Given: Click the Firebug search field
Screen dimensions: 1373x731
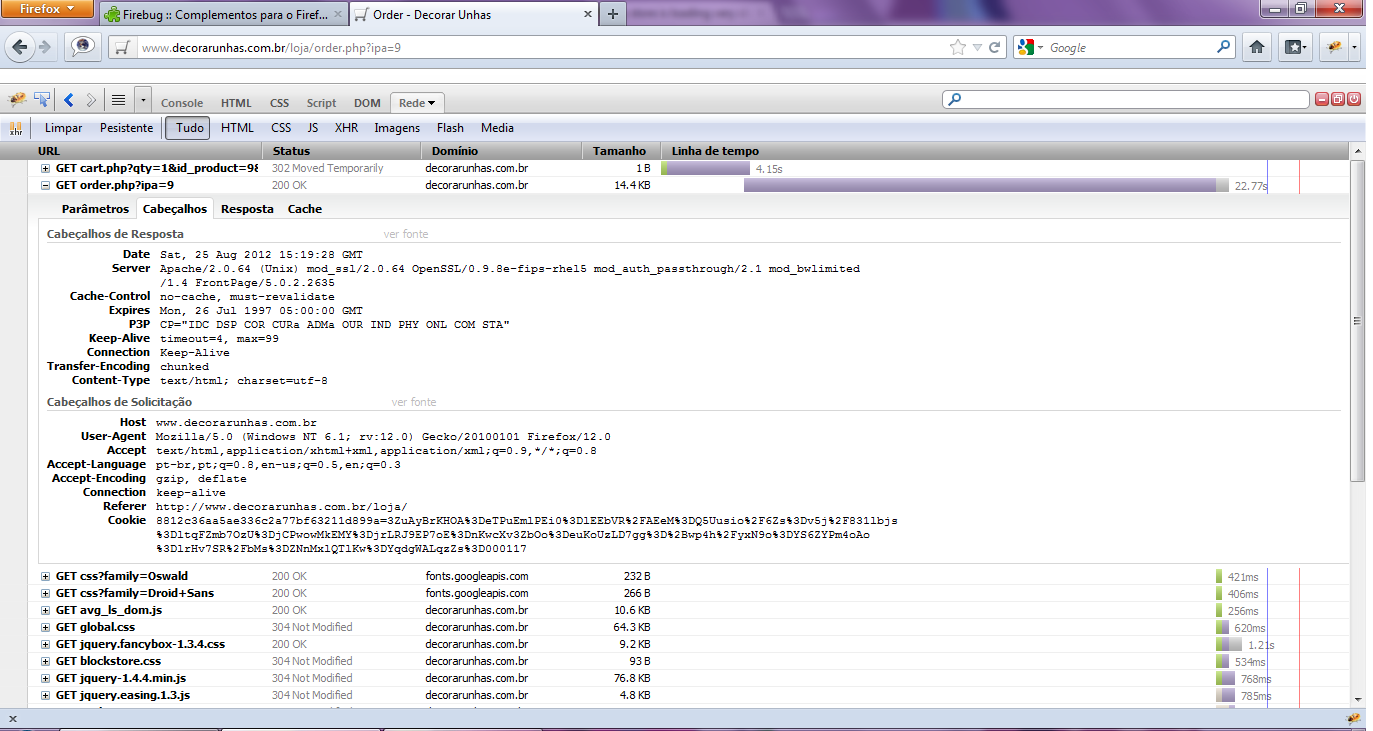Looking at the screenshot, I should pyautogui.click(x=1125, y=100).
